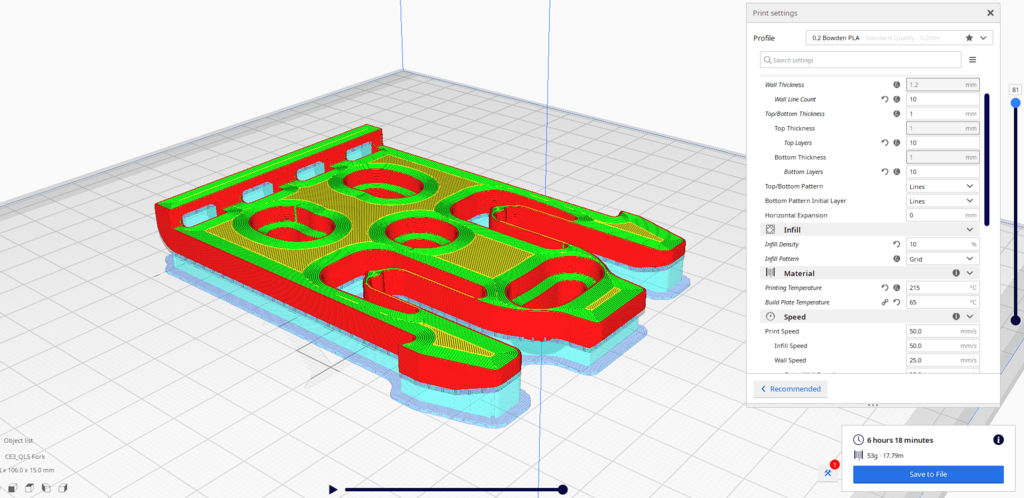Click the Print Speed input field
Screen dimensions: 1024x498
(942, 331)
